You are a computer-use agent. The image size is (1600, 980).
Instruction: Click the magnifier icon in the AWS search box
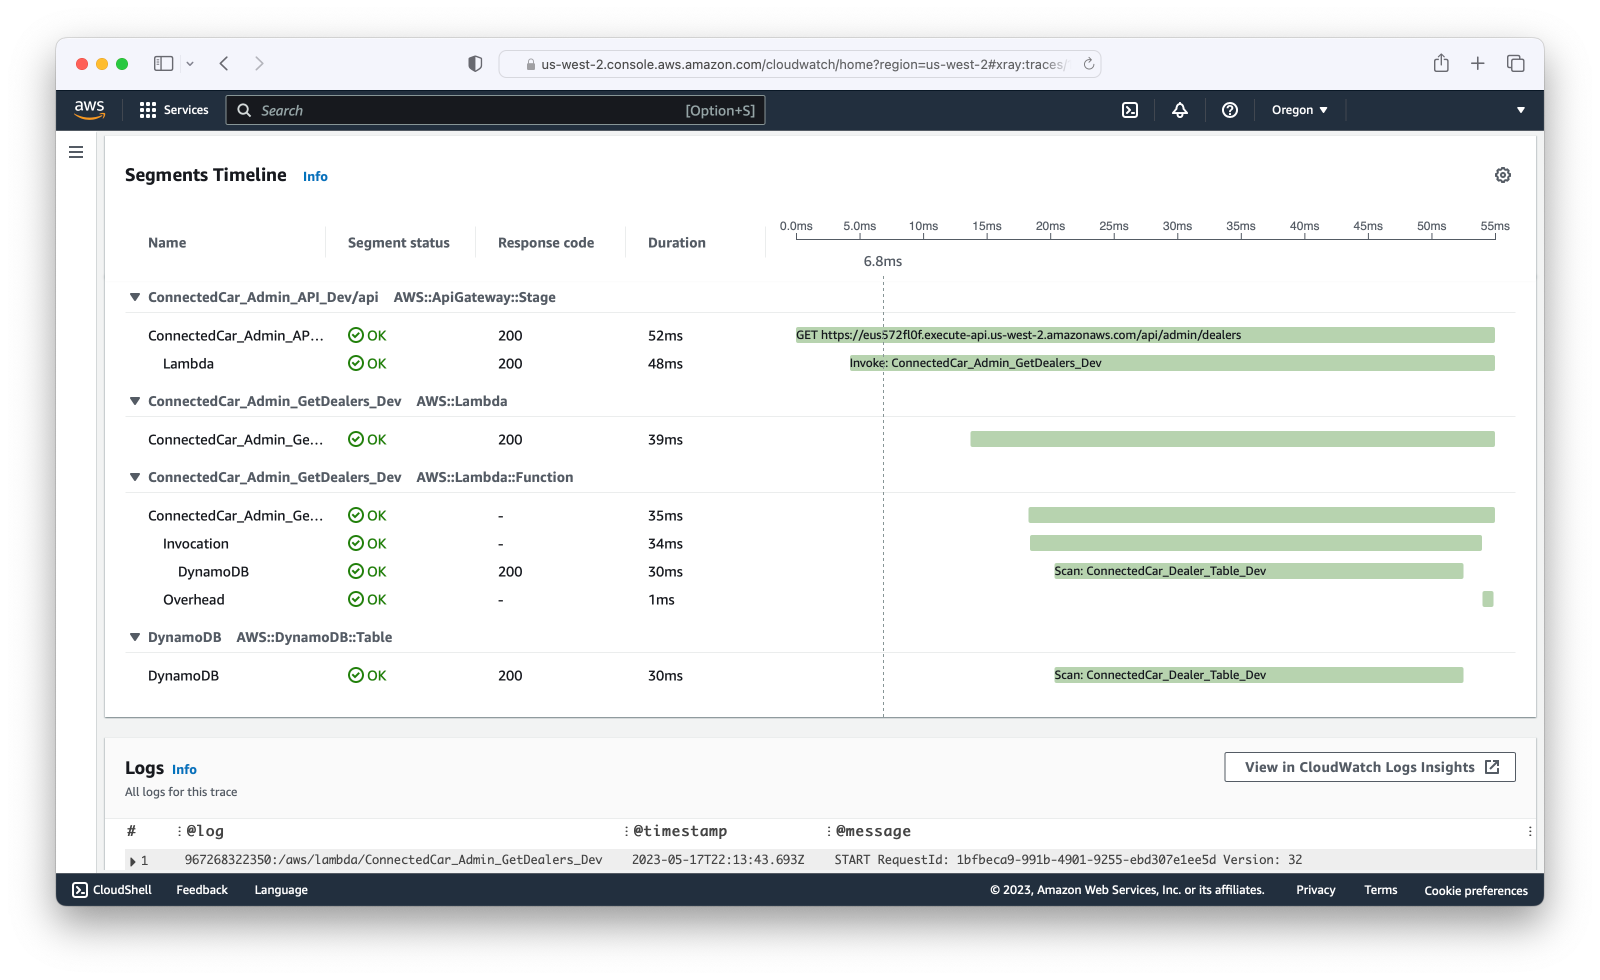(244, 110)
